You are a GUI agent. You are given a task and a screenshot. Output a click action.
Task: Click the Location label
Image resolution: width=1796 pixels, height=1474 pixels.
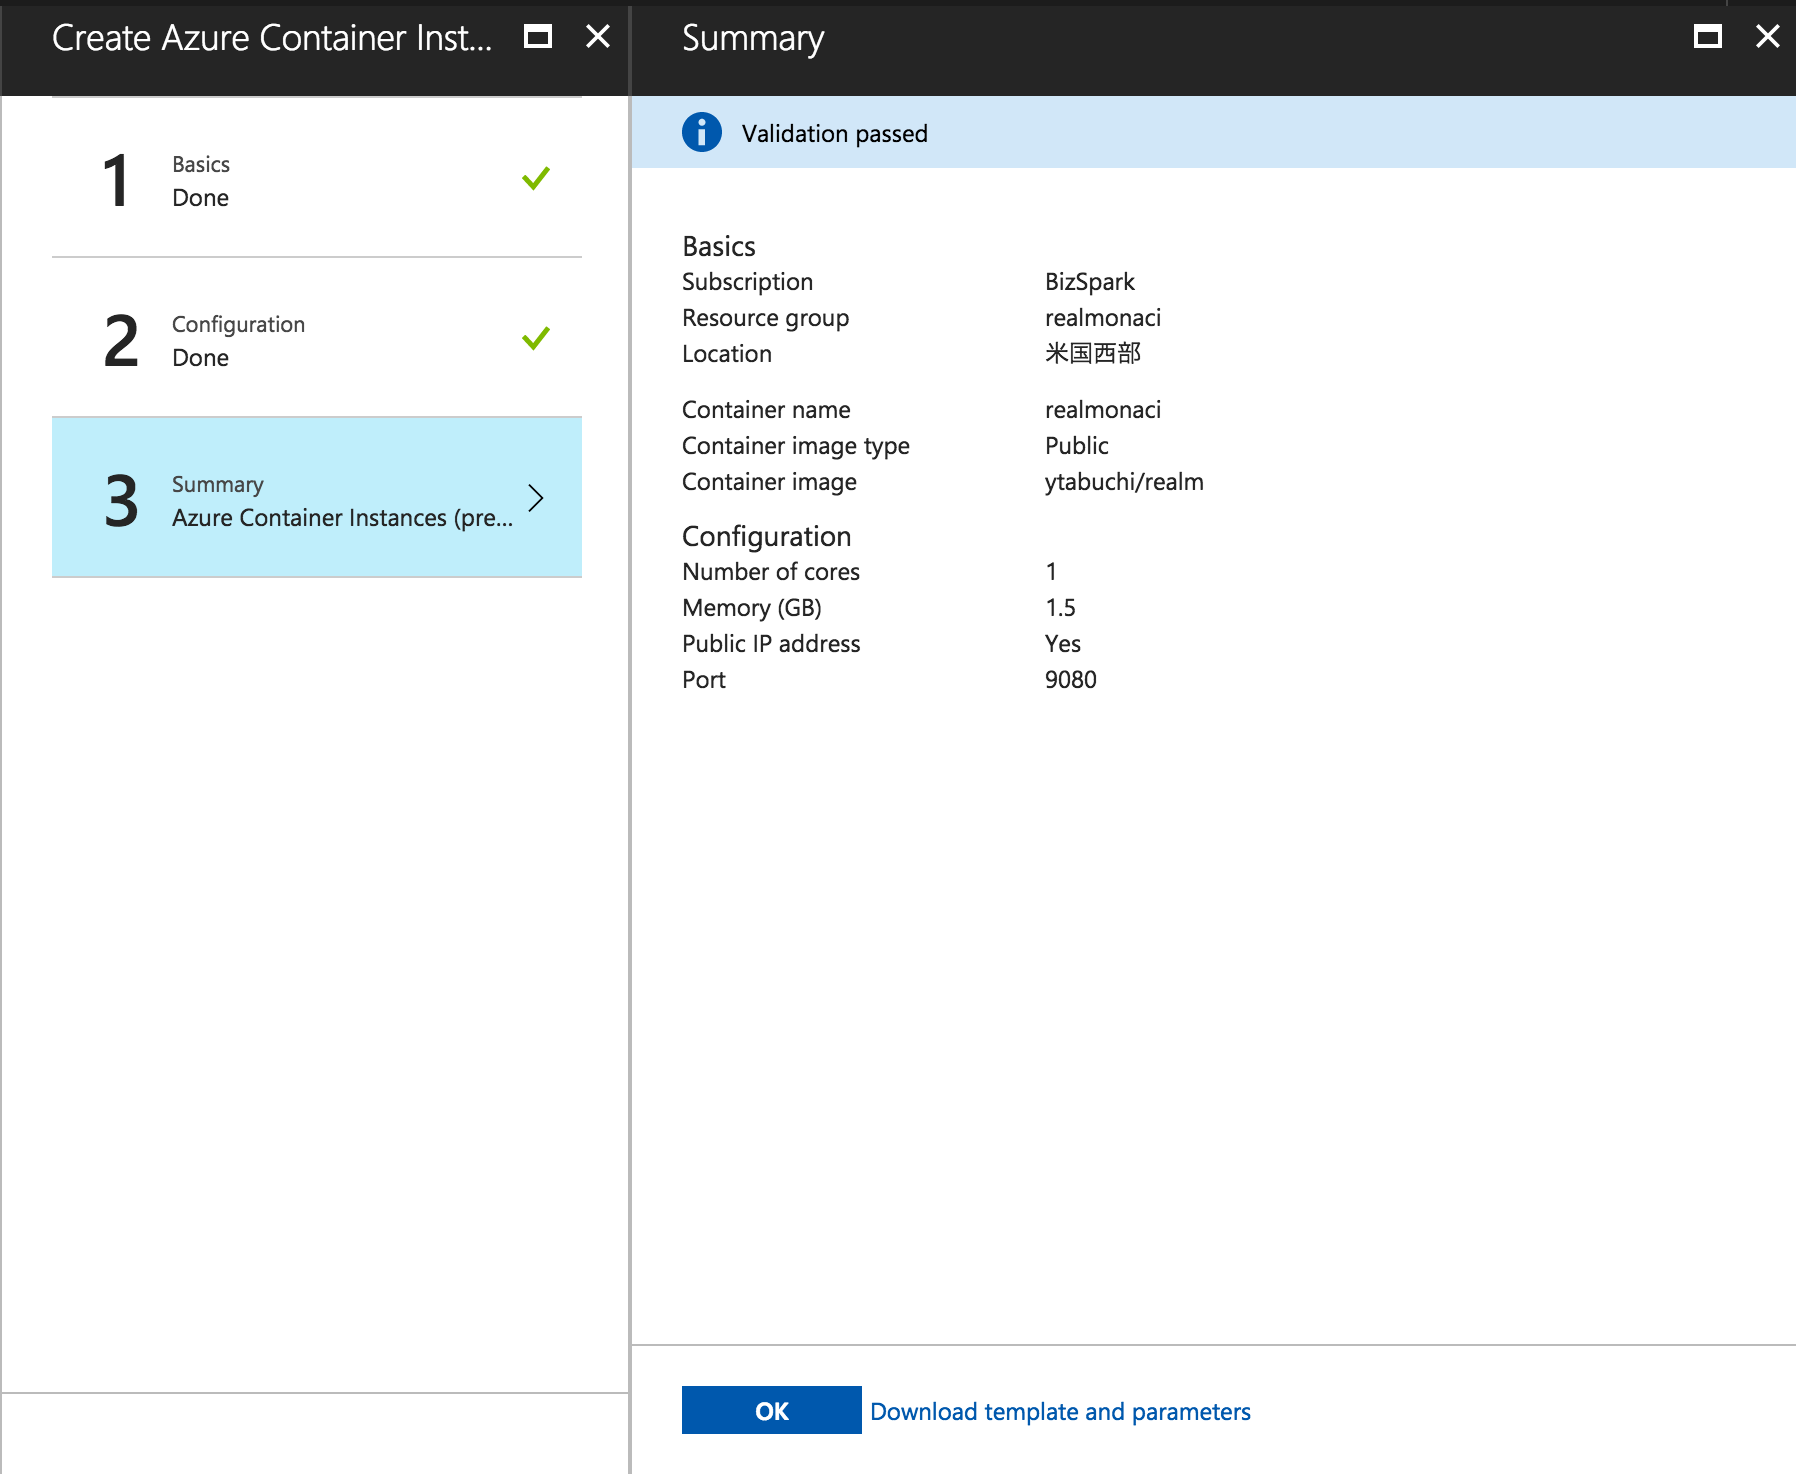[x=727, y=354]
